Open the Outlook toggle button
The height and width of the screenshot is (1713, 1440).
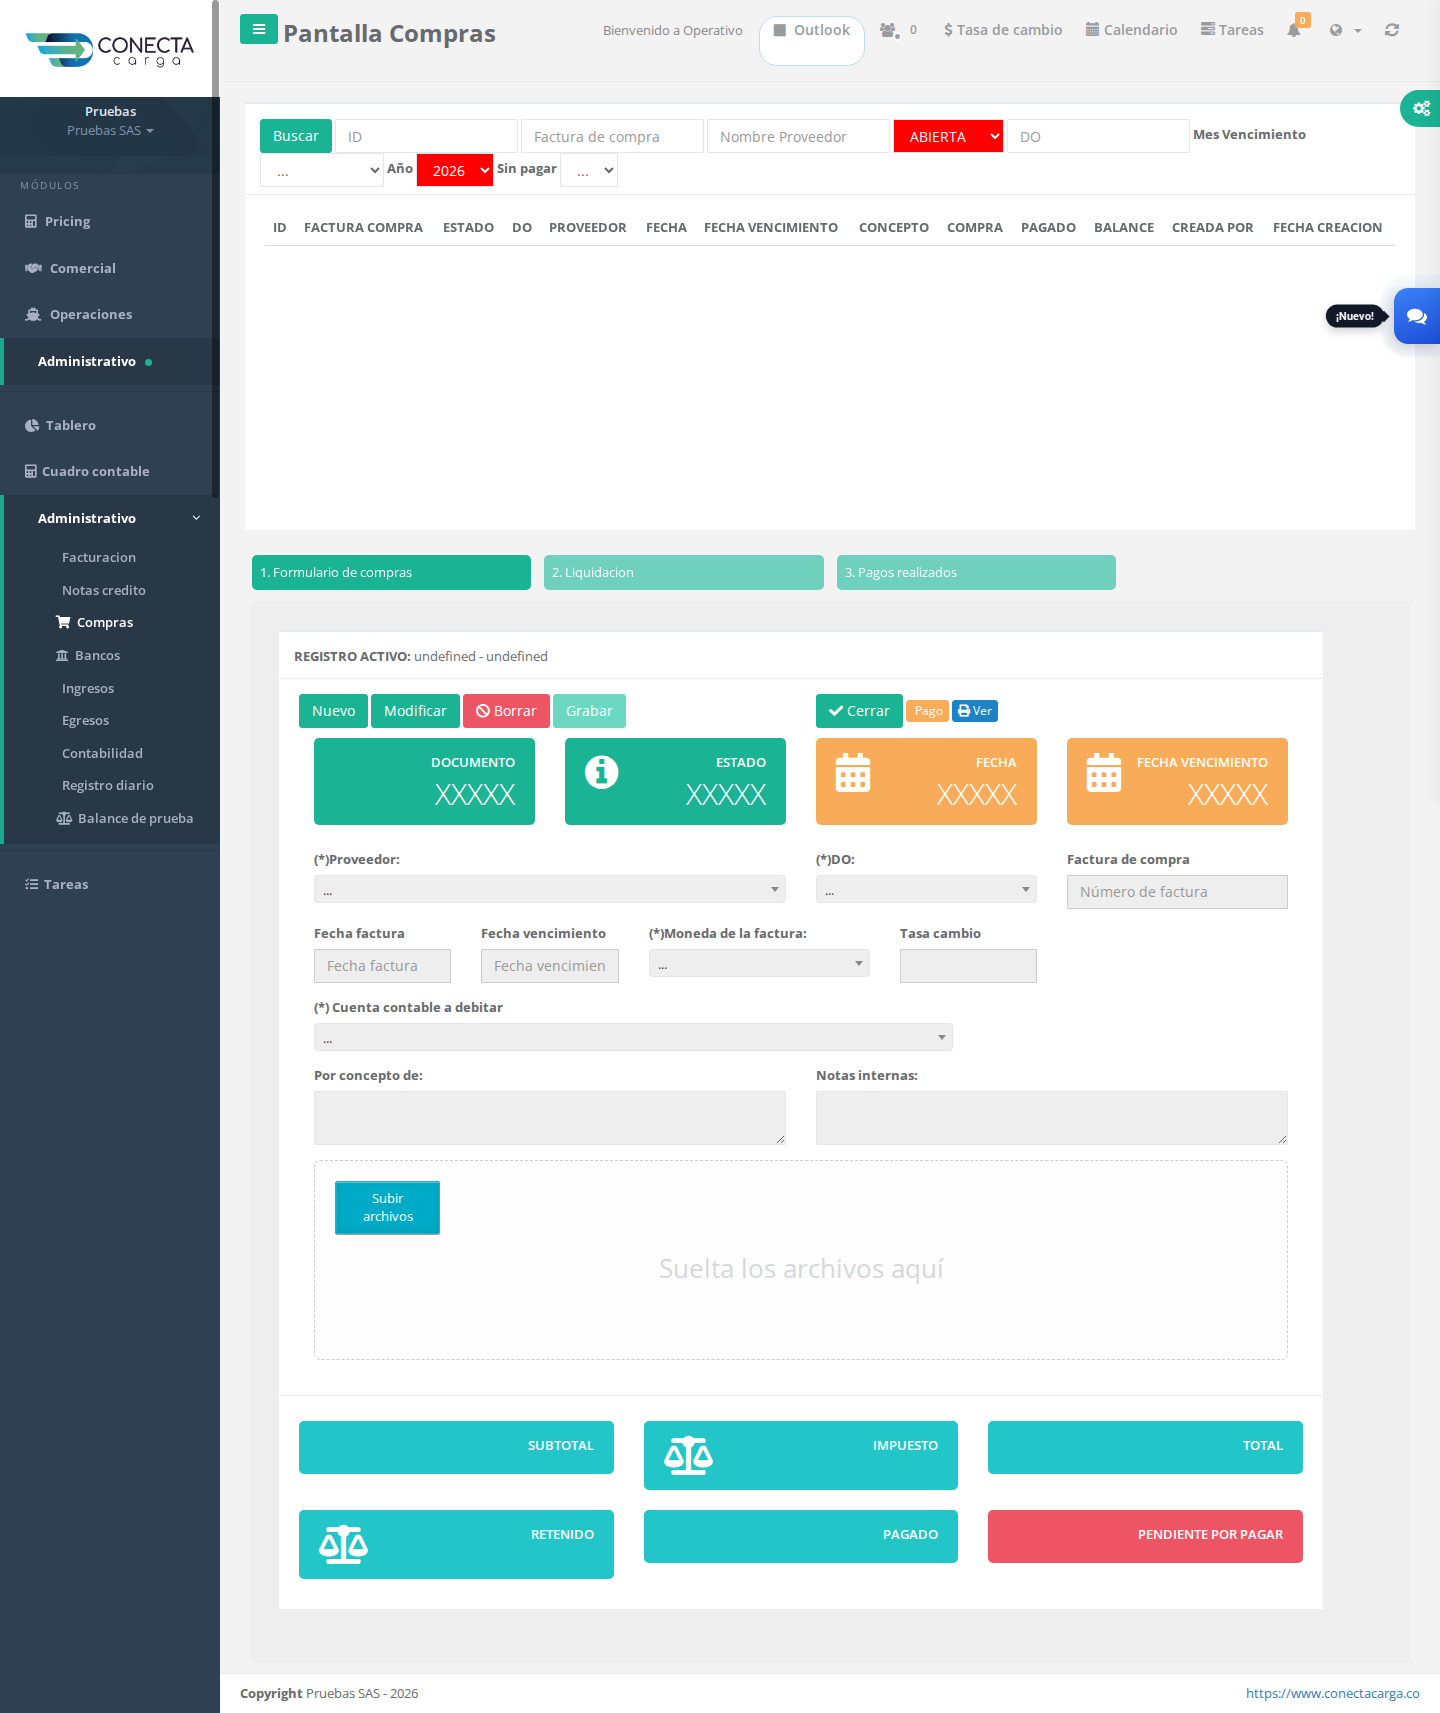coord(812,40)
